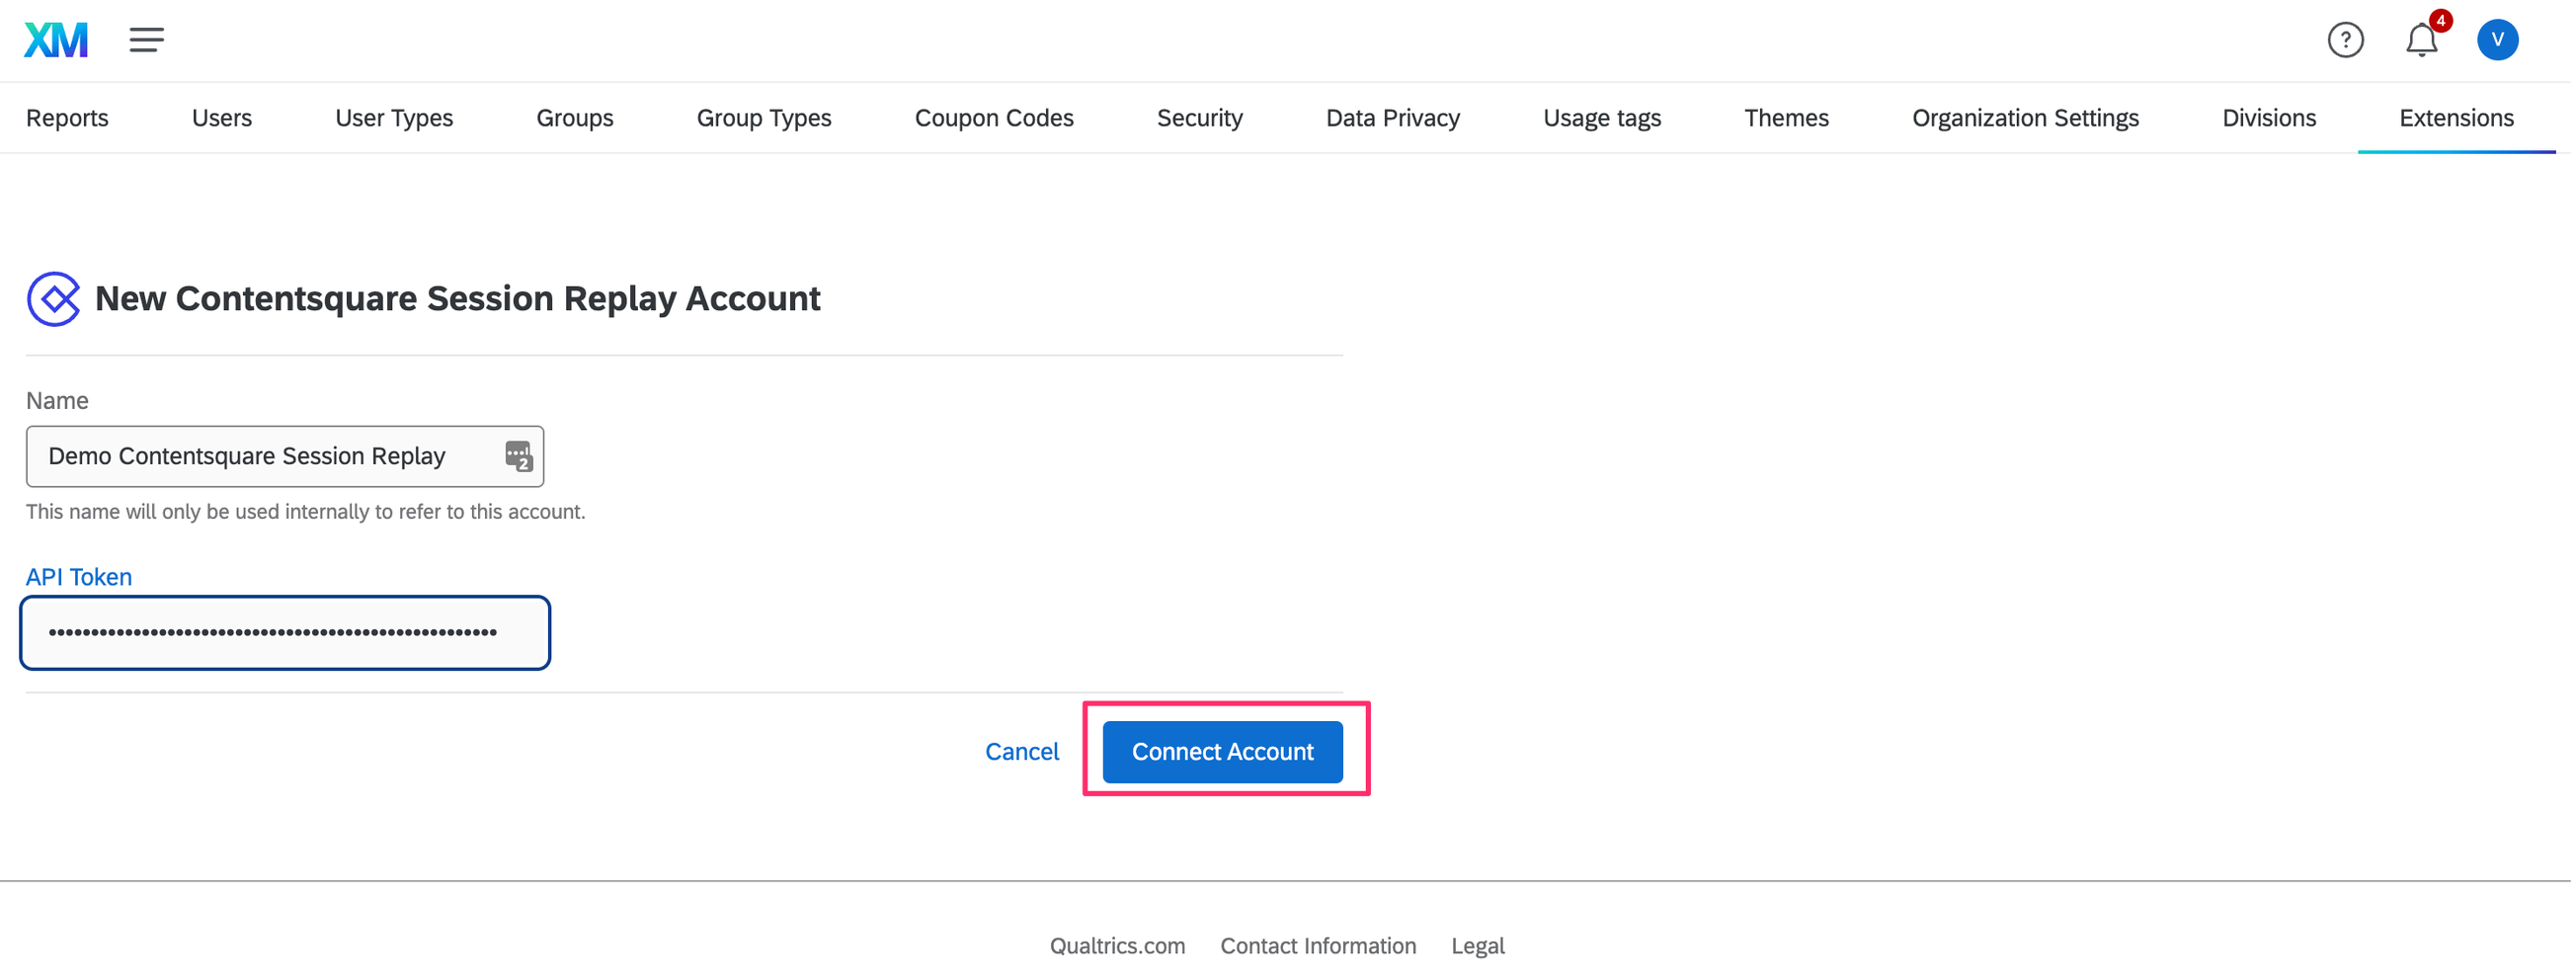The width and height of the screenshot is (2576, 977).
Task: Select the Coupon Codes tab
Action: point(994,118)
